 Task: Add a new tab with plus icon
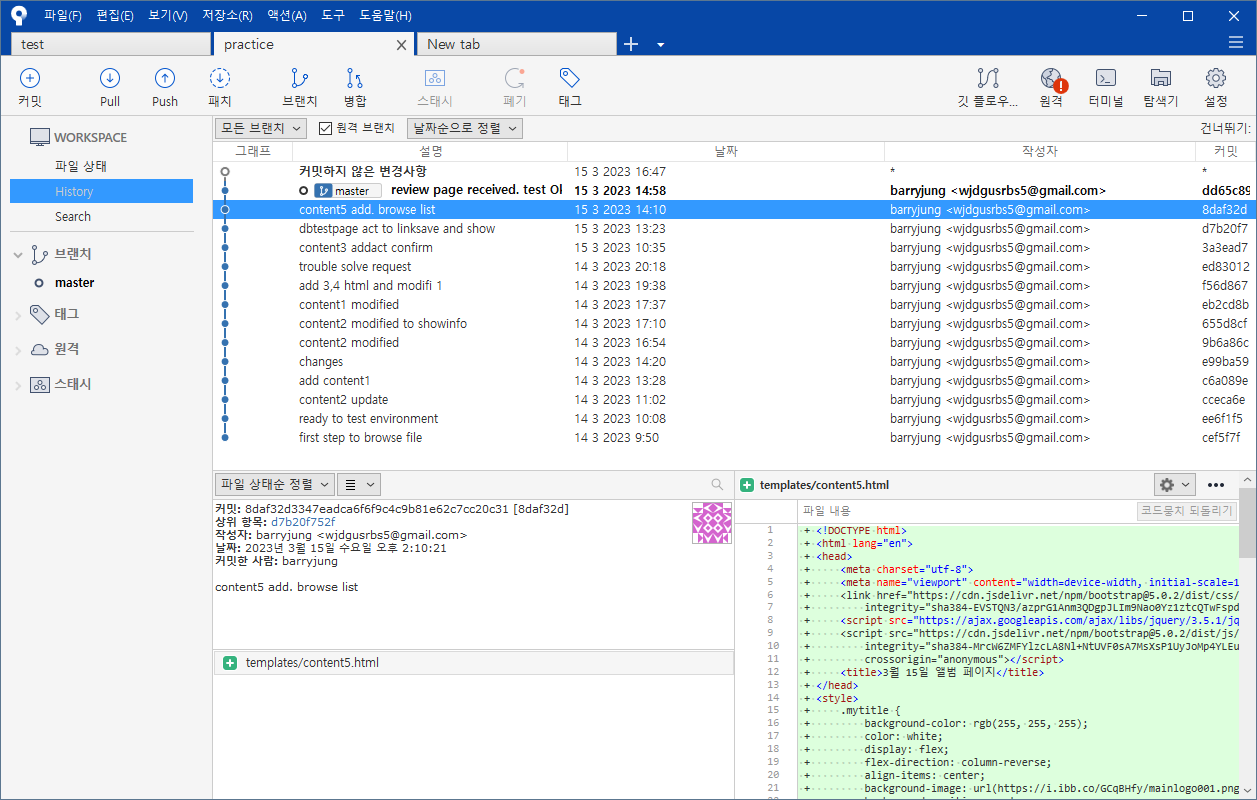[x=631, y=44]
